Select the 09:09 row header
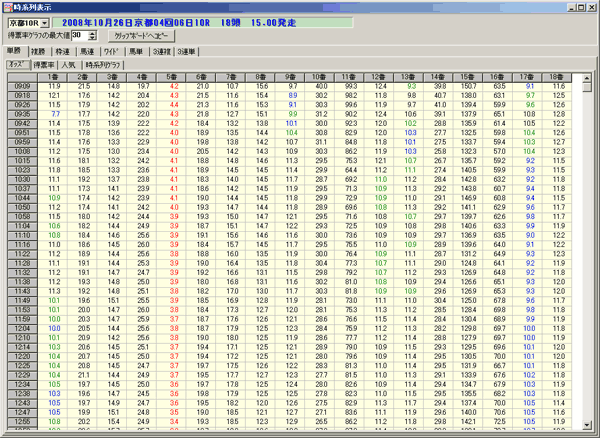Viewport: 600px width, 438px height. [23, 86]
